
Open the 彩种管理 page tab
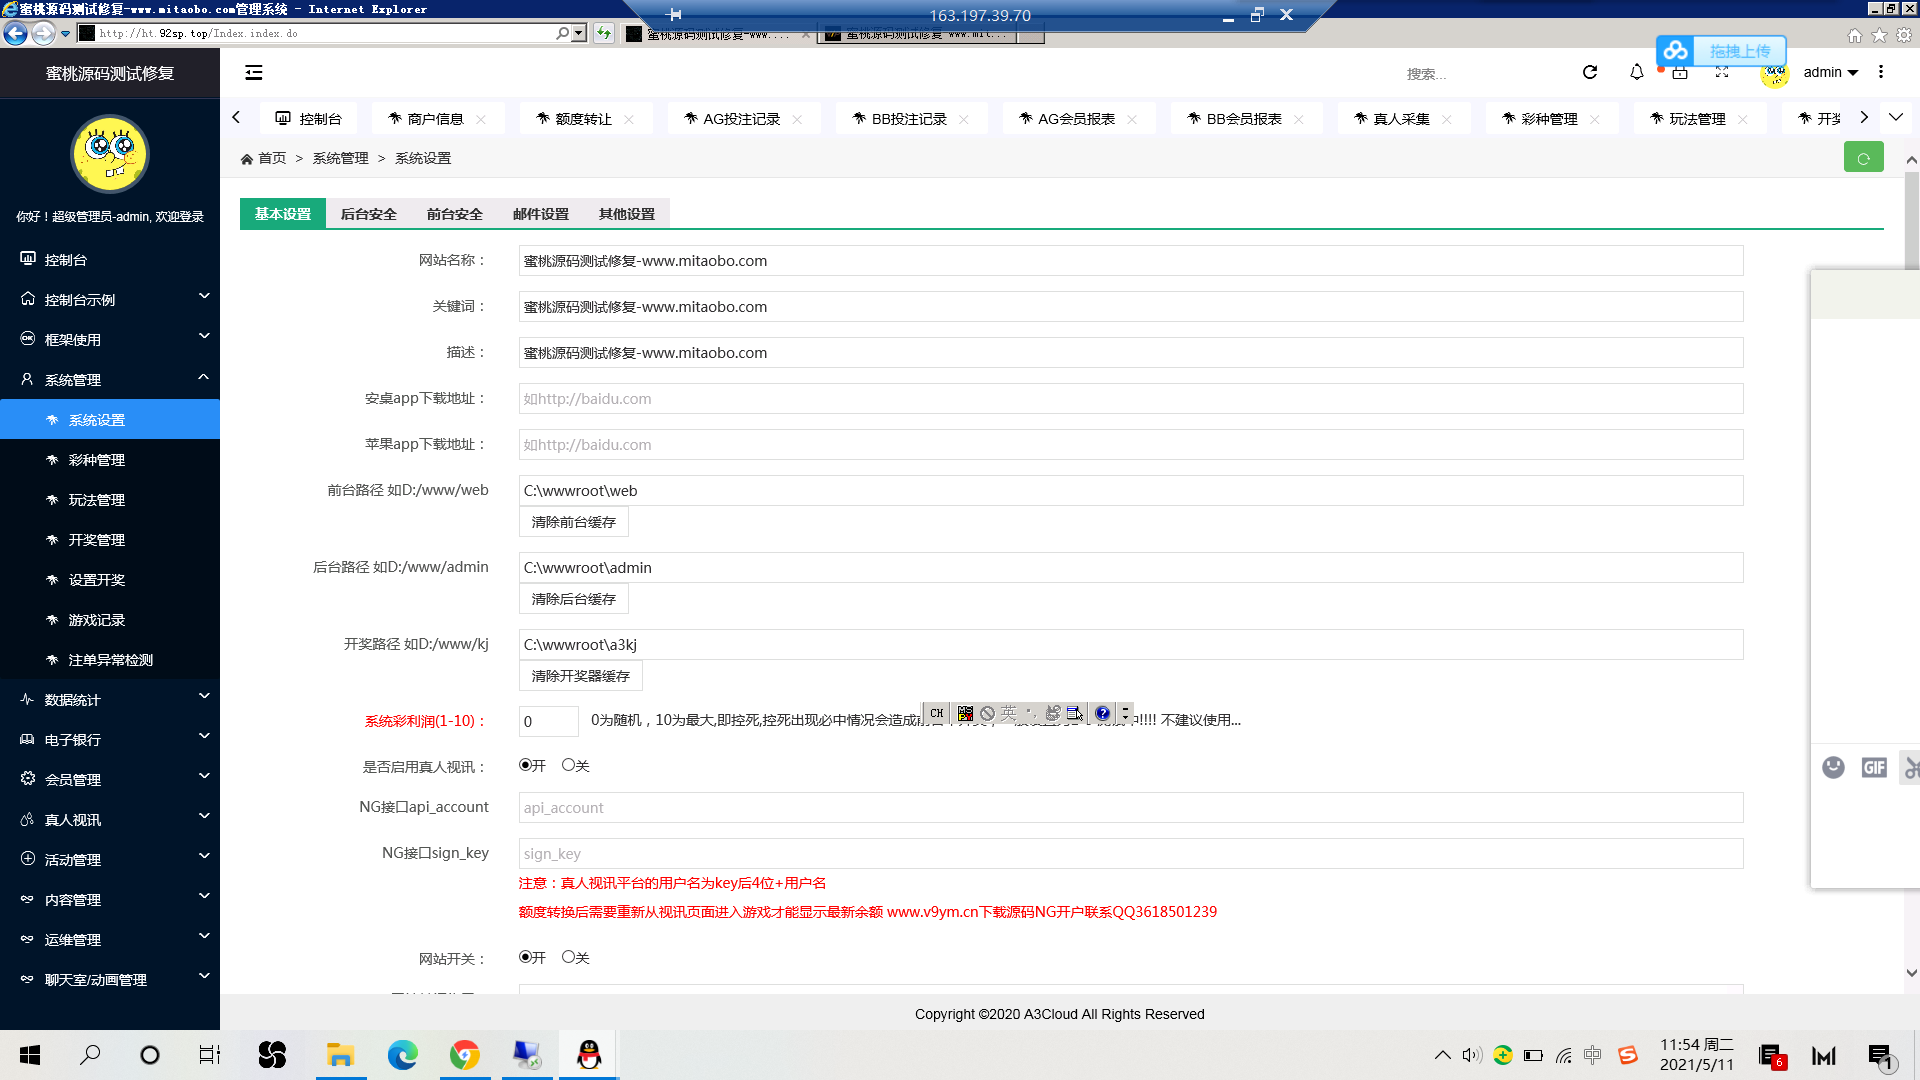[x=1548, y=119]
